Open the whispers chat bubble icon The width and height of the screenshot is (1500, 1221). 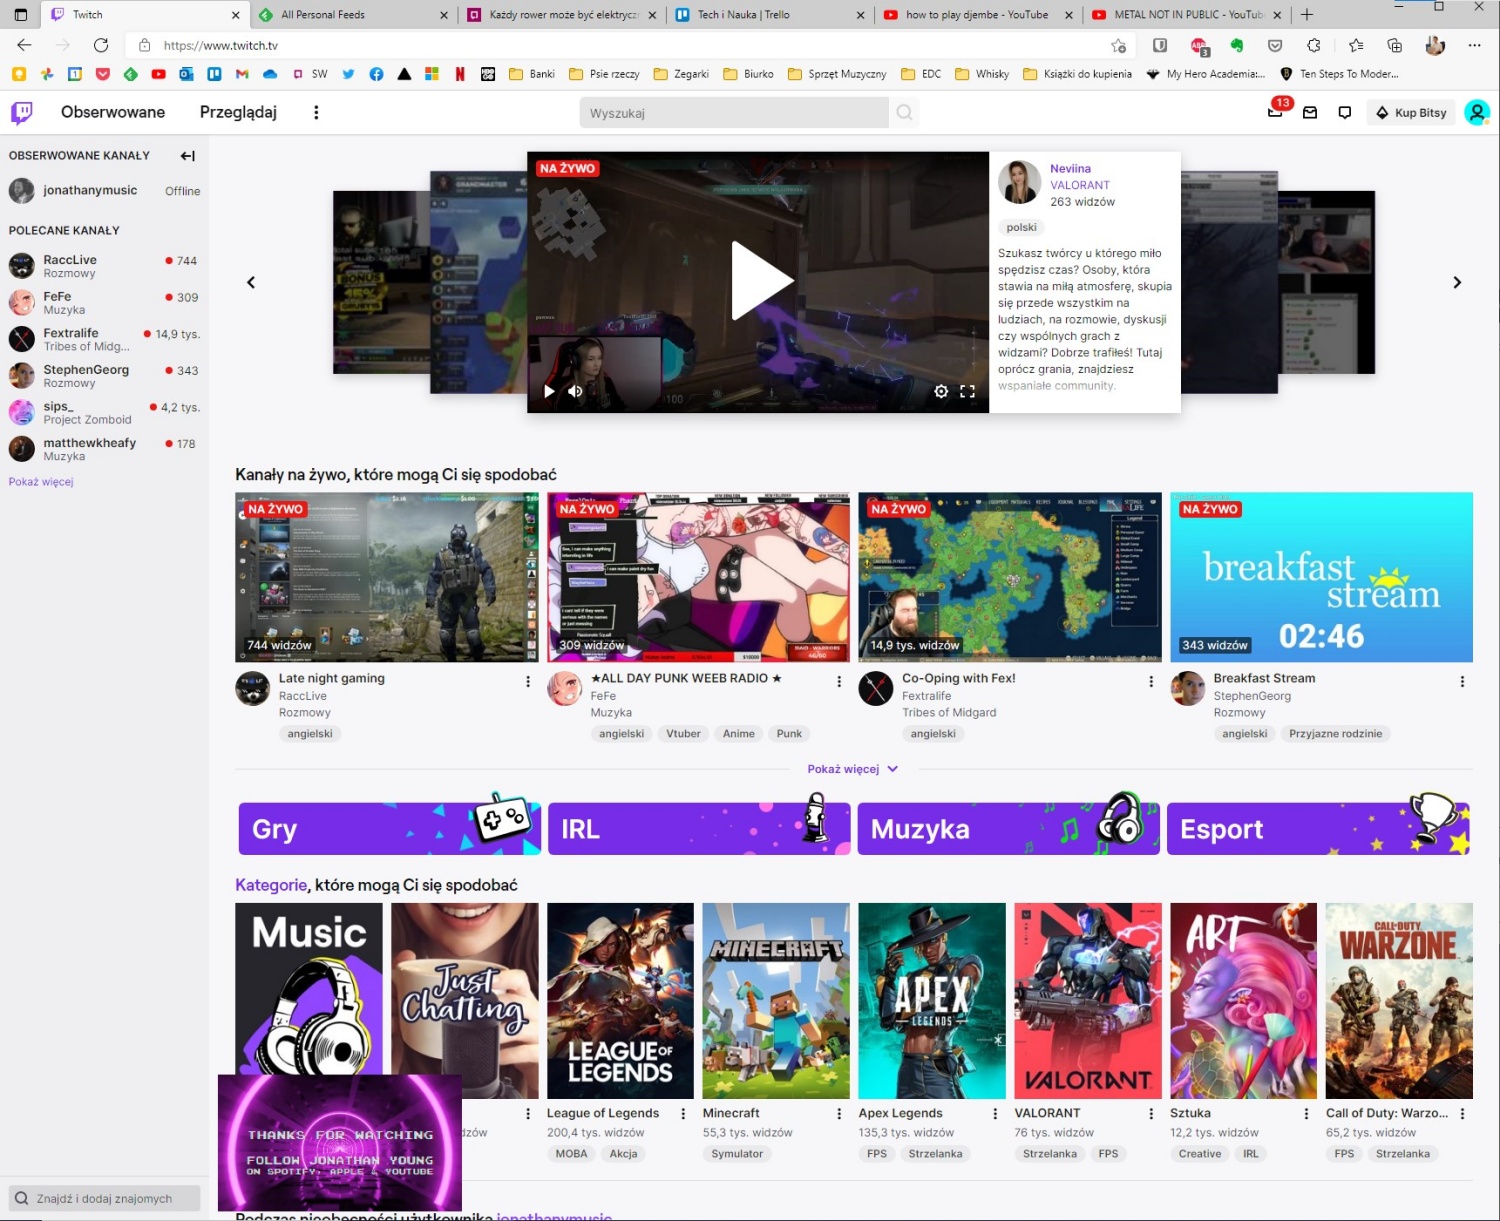(x=1345, y=113)
